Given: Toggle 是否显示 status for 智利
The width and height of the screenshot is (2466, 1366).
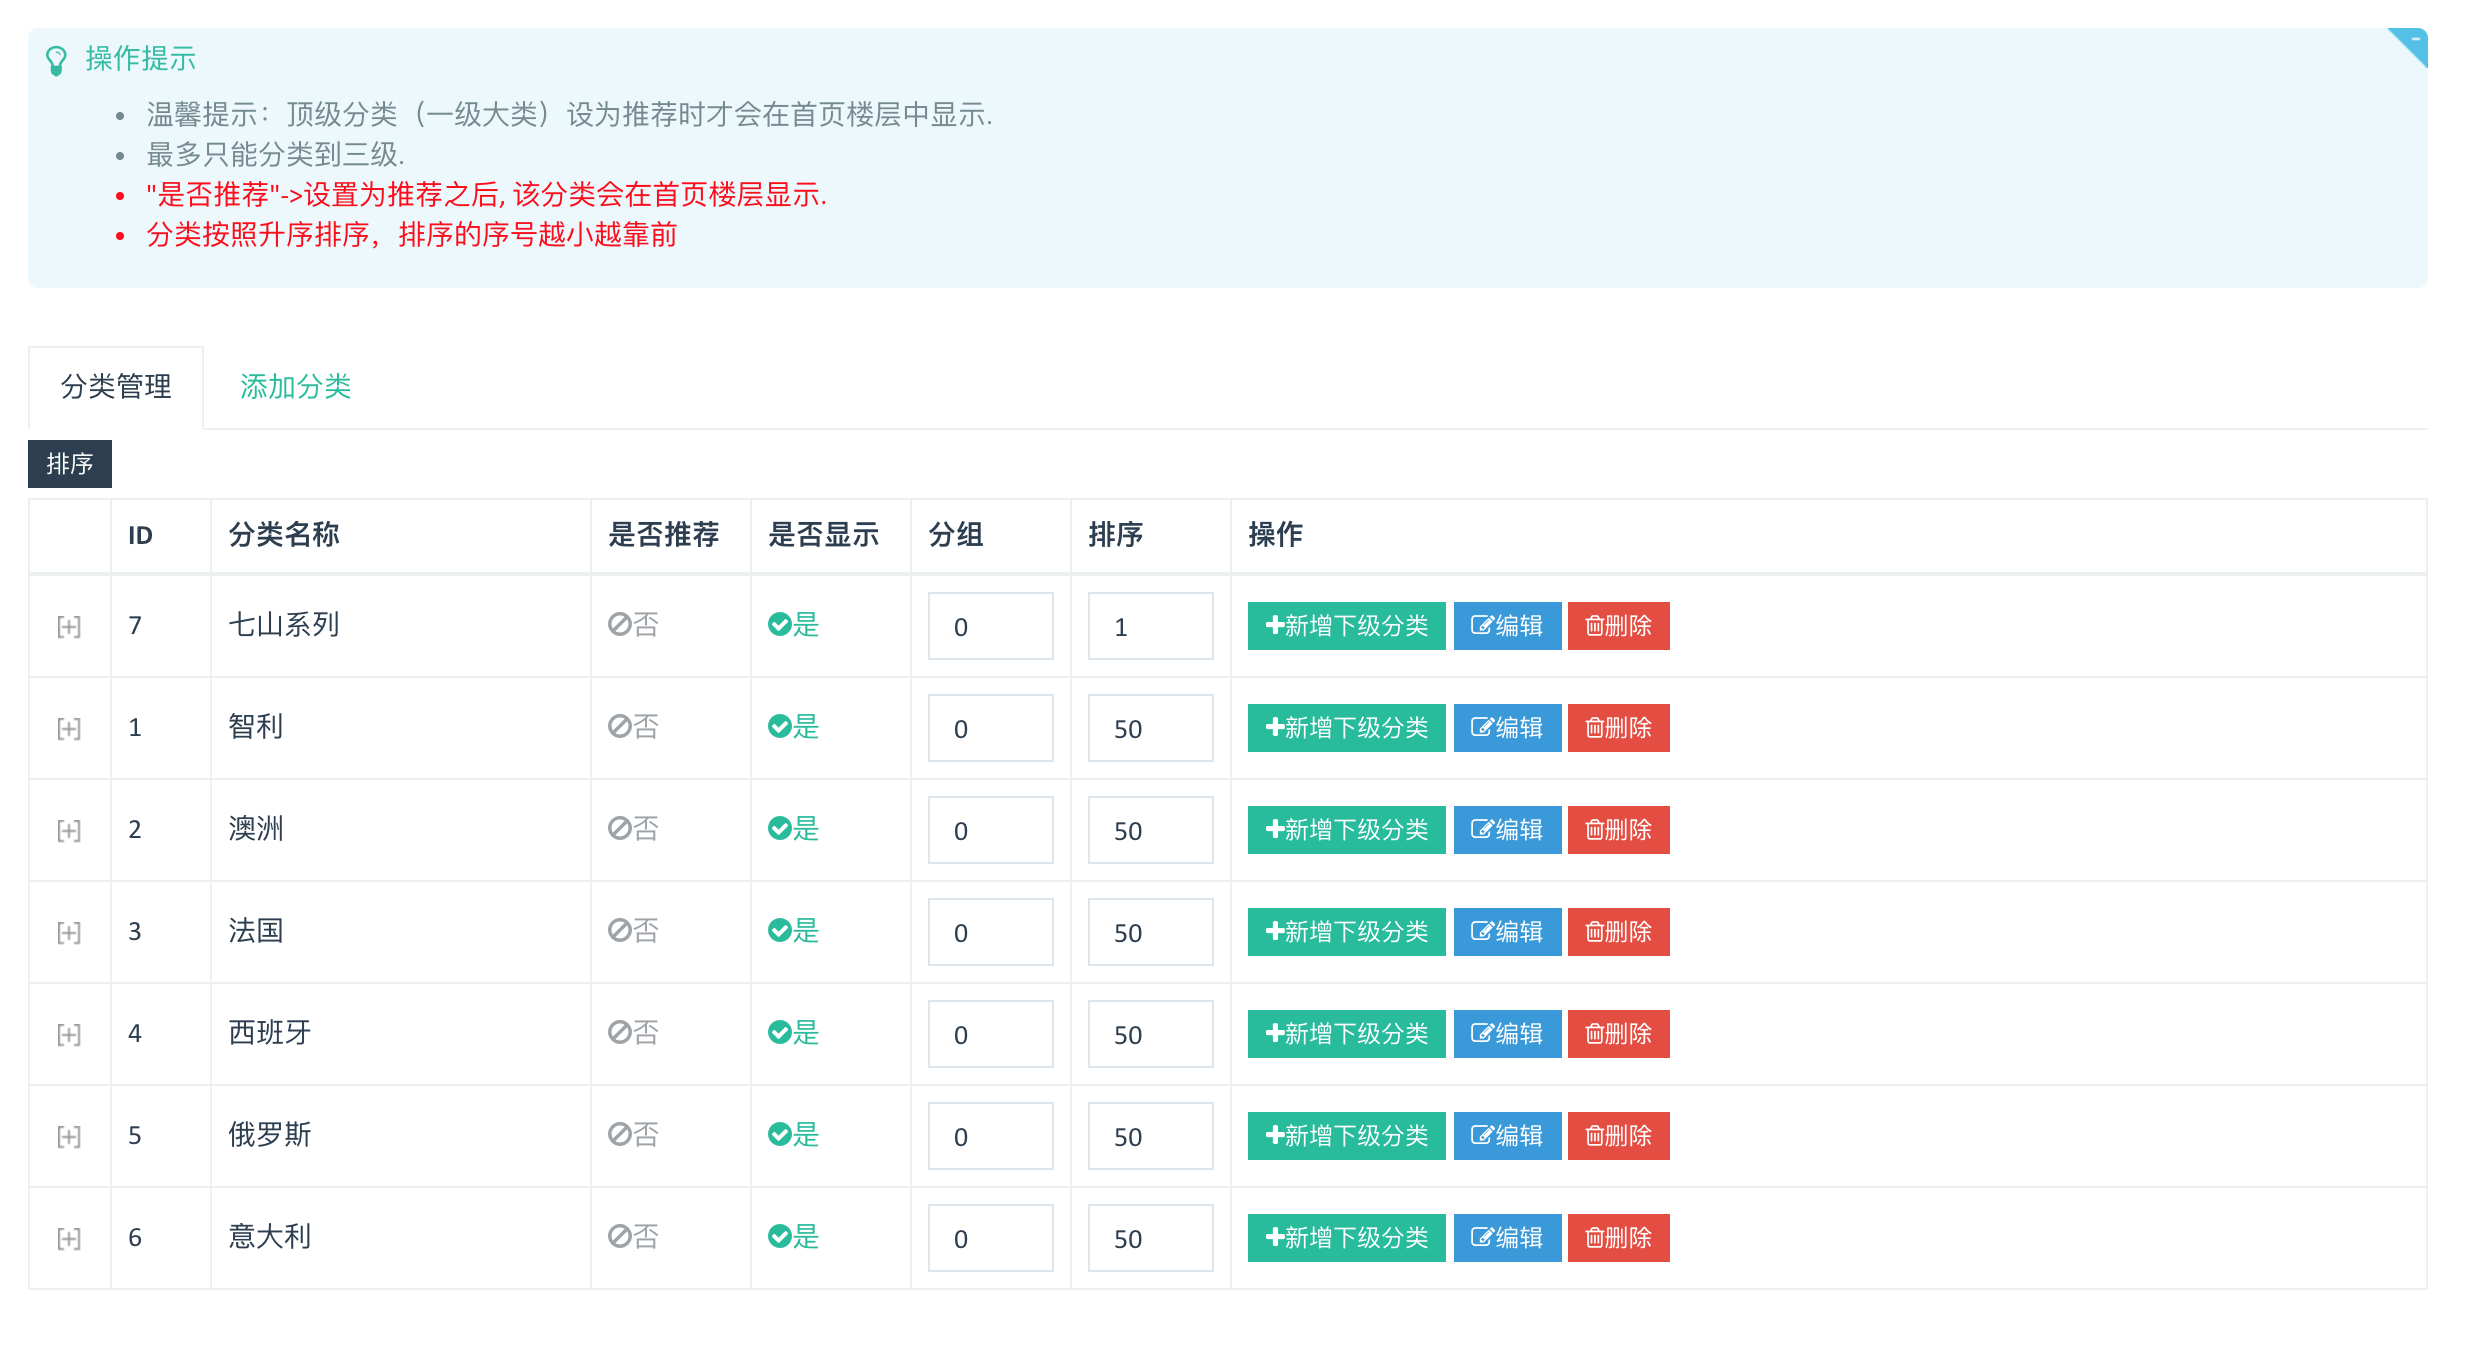Looking at the screenshot, I should pyautogui.click(x=794, y=727).
